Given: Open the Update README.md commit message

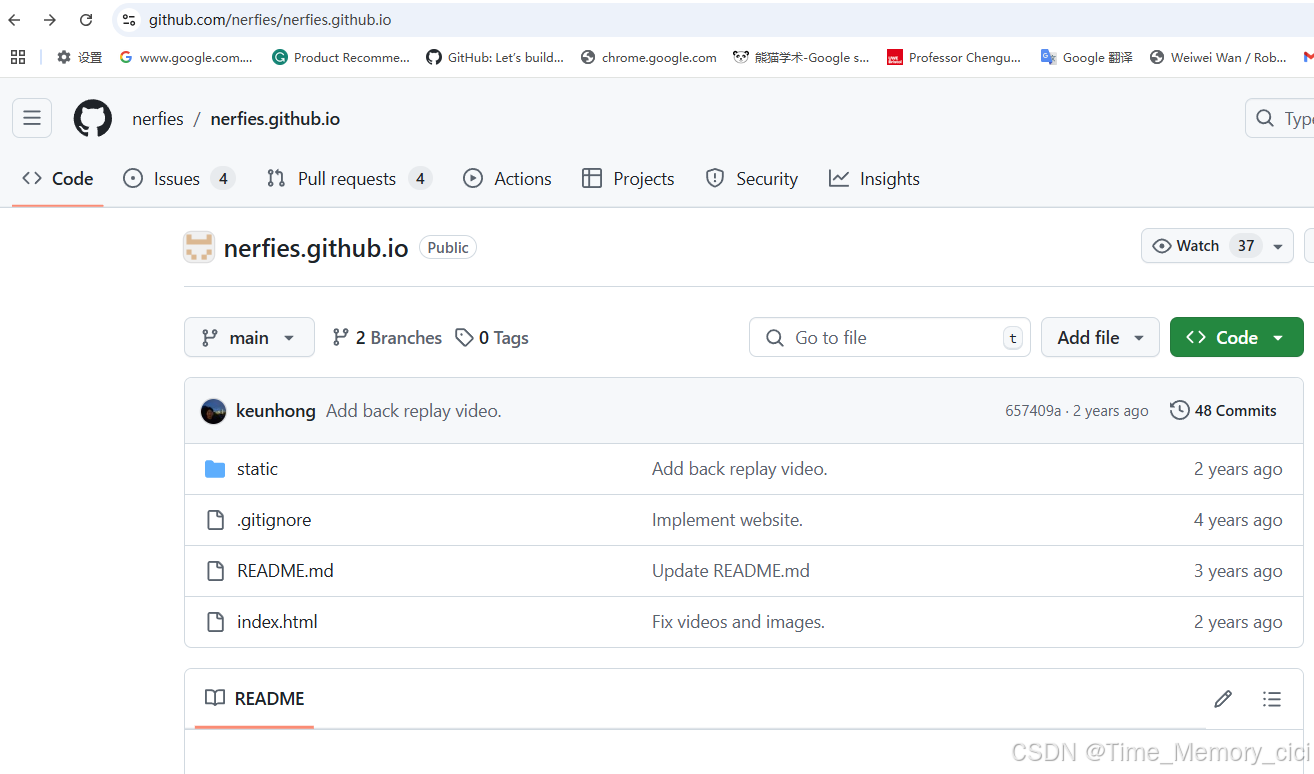Looking at the screenshot, I should point(731,571).
